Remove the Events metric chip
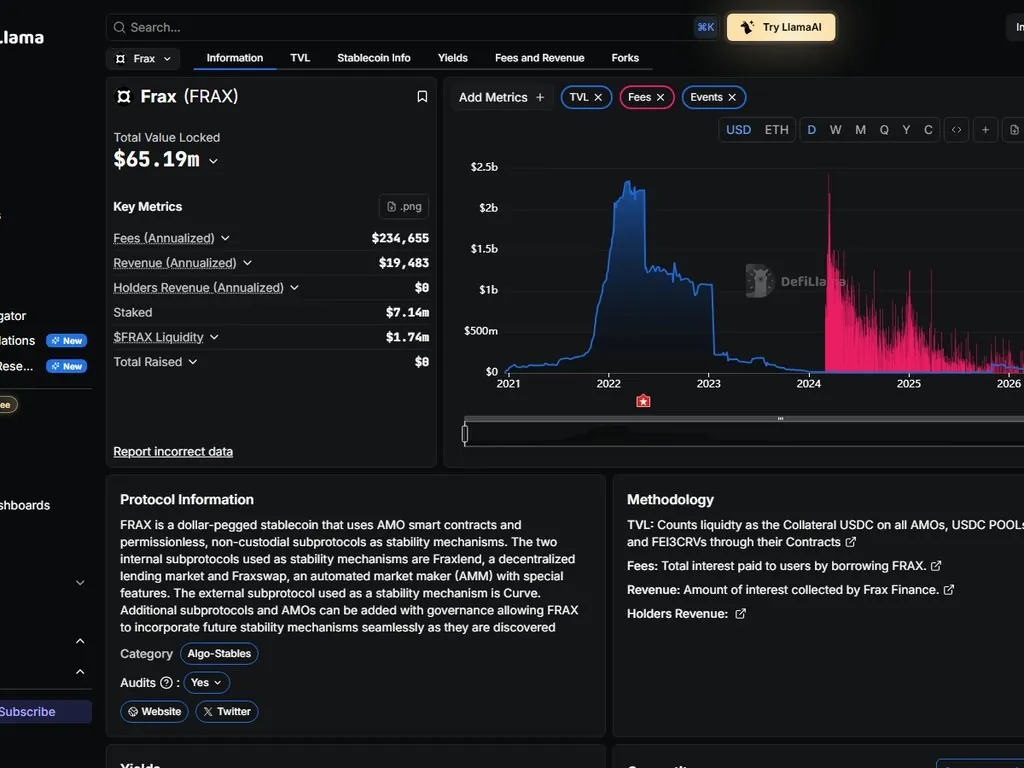This screenshot has height=768, width=1024. click(x=732, y=97)
